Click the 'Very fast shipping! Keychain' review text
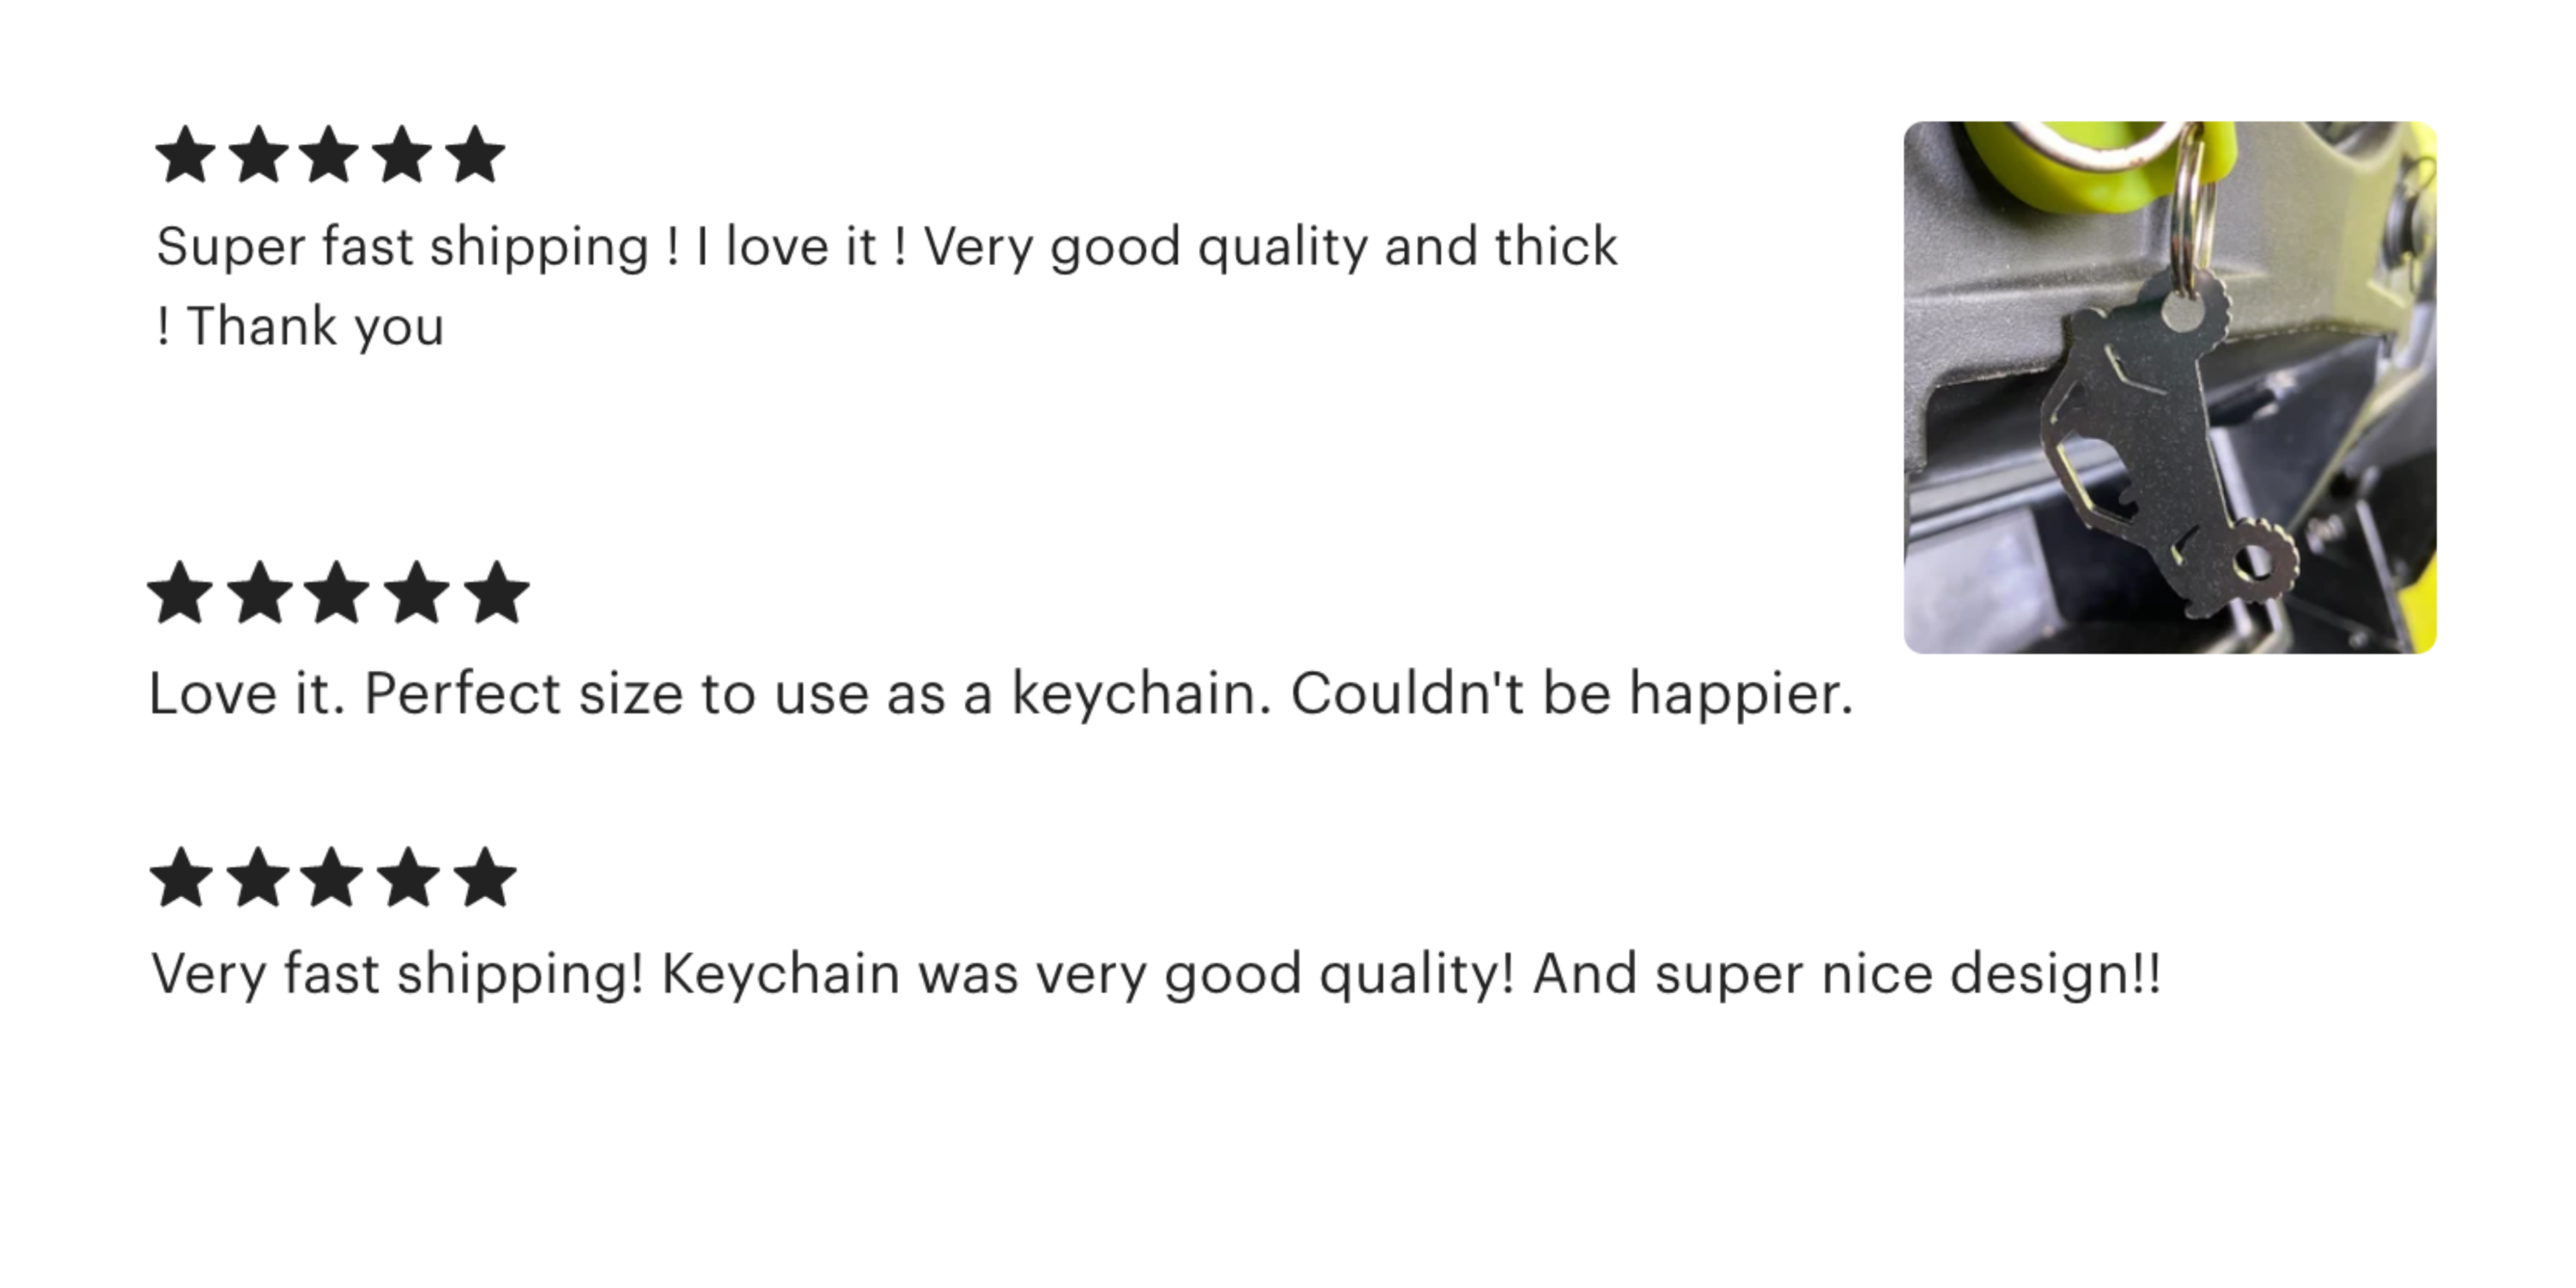The image size is (2576, 1288). pos(1155,974)
